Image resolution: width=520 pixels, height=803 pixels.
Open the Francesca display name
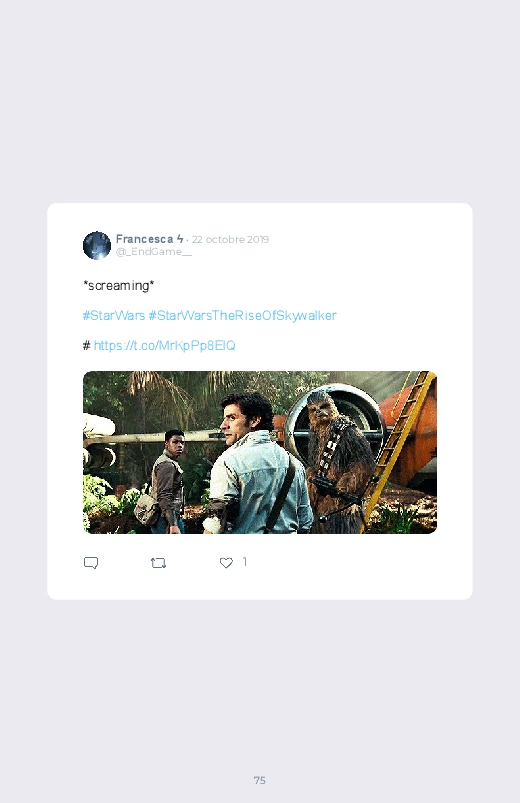click(x=144, y=239)
